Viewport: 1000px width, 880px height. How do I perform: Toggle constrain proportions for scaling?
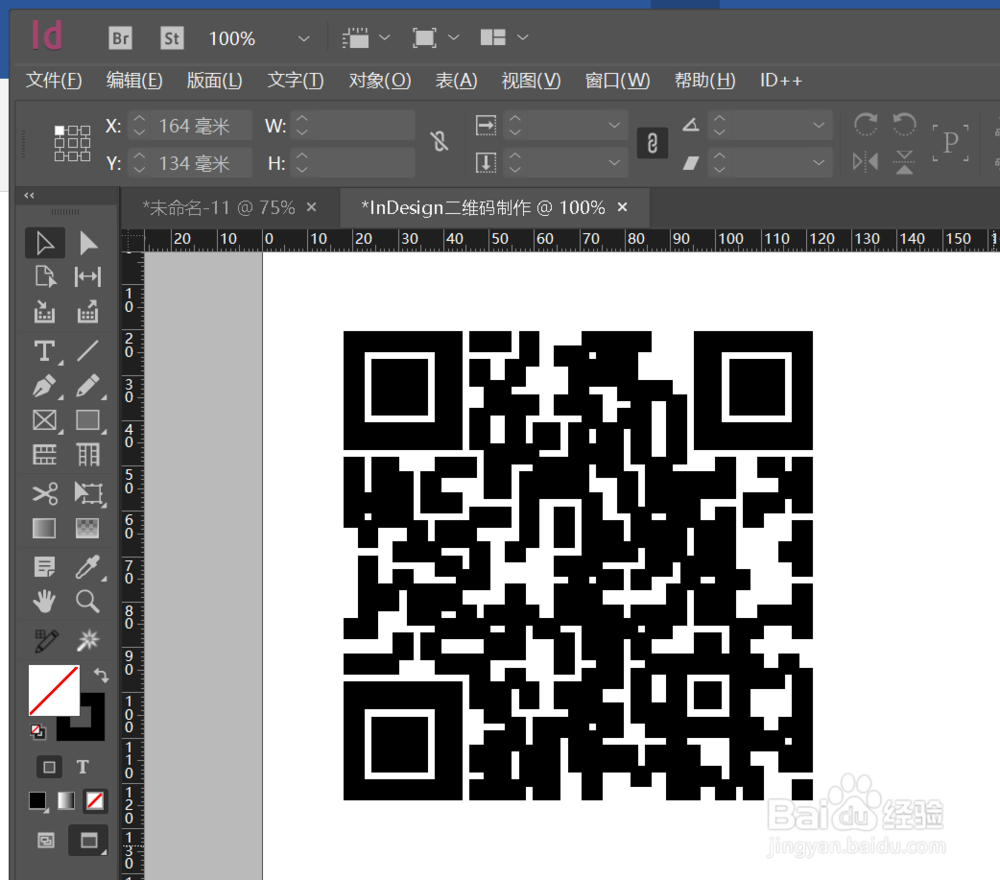point(652,143)
